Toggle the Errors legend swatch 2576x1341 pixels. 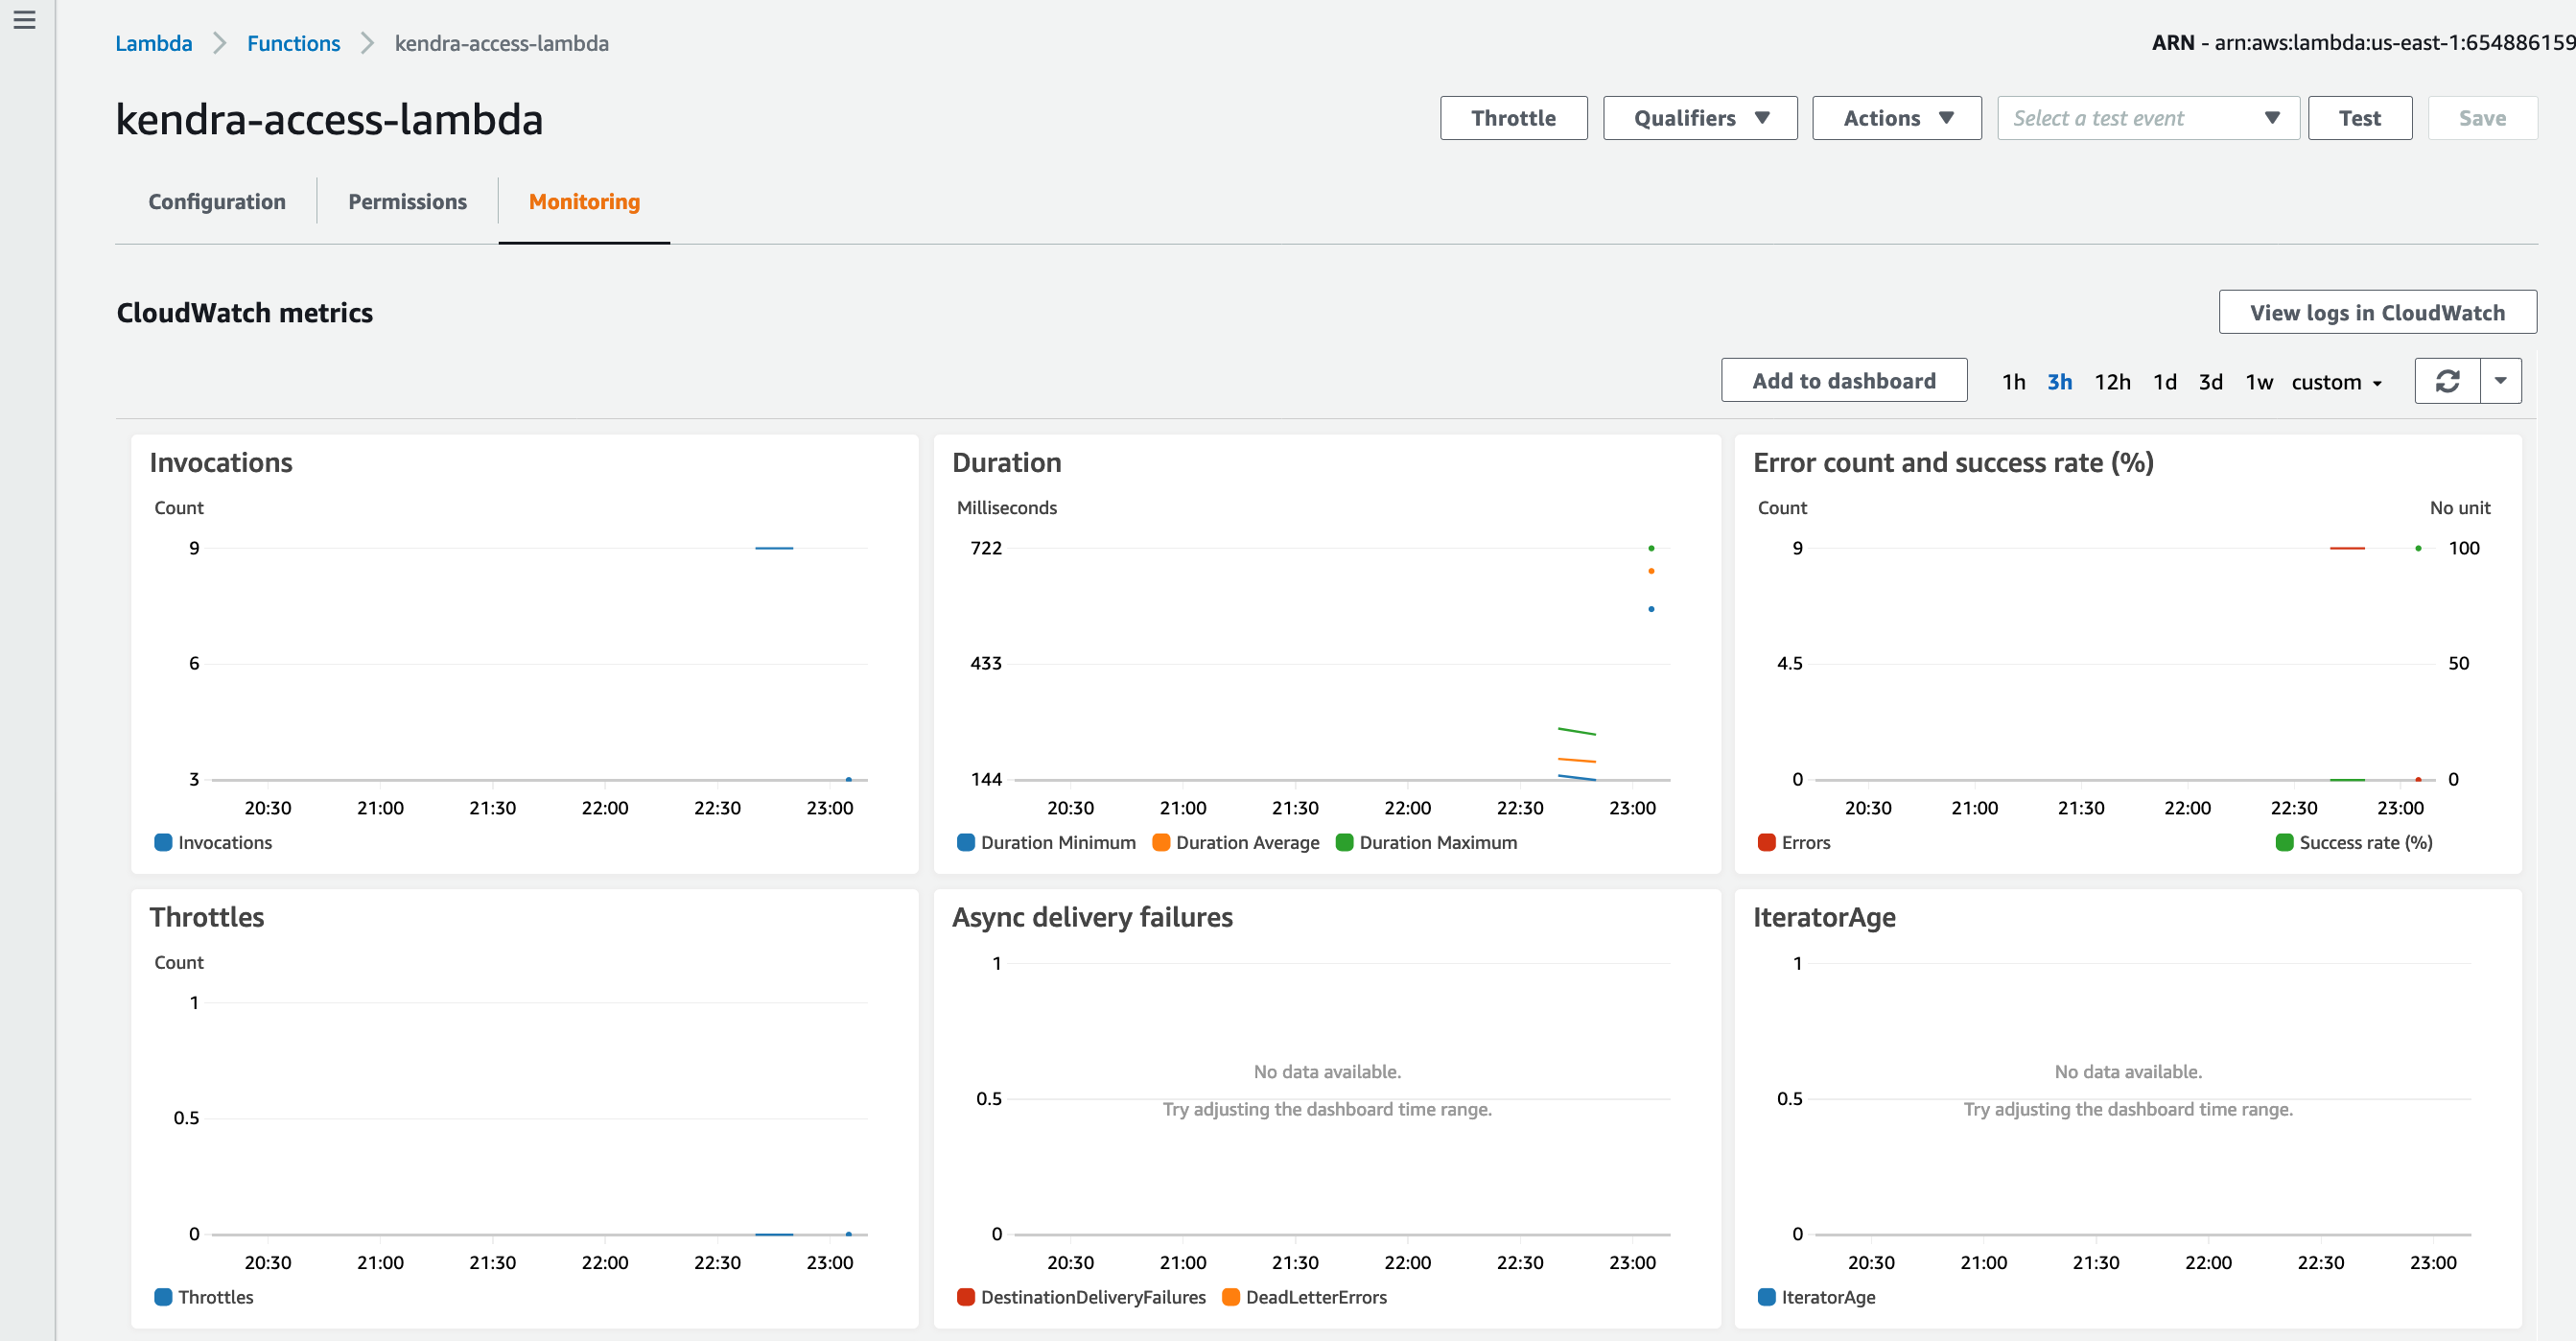pyautogui.click(x=1766, y=842)
